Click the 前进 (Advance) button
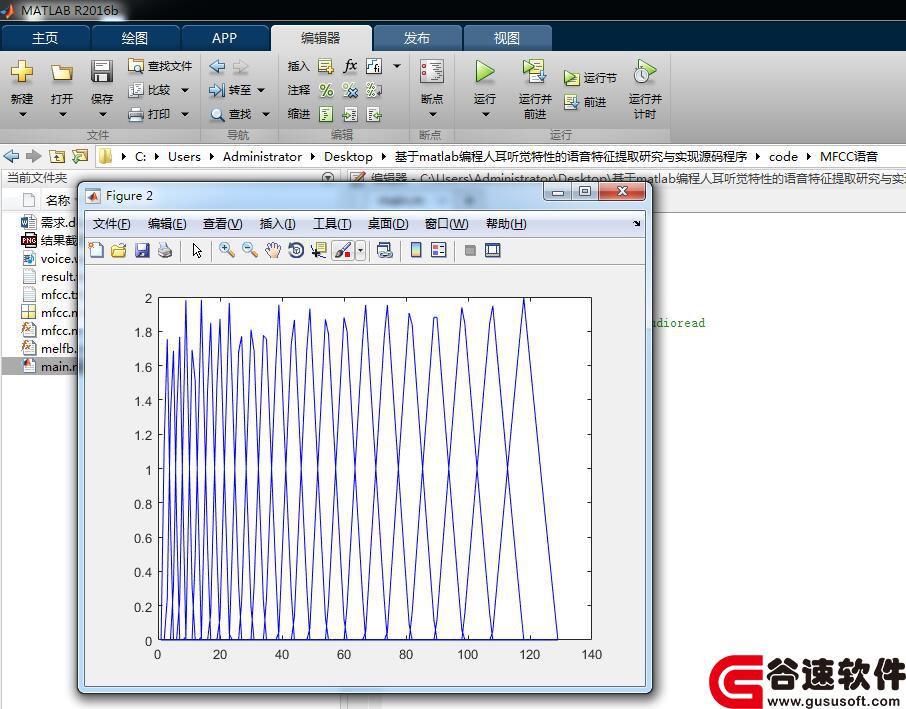The image size is (906, 709). (x=585, y=102)
